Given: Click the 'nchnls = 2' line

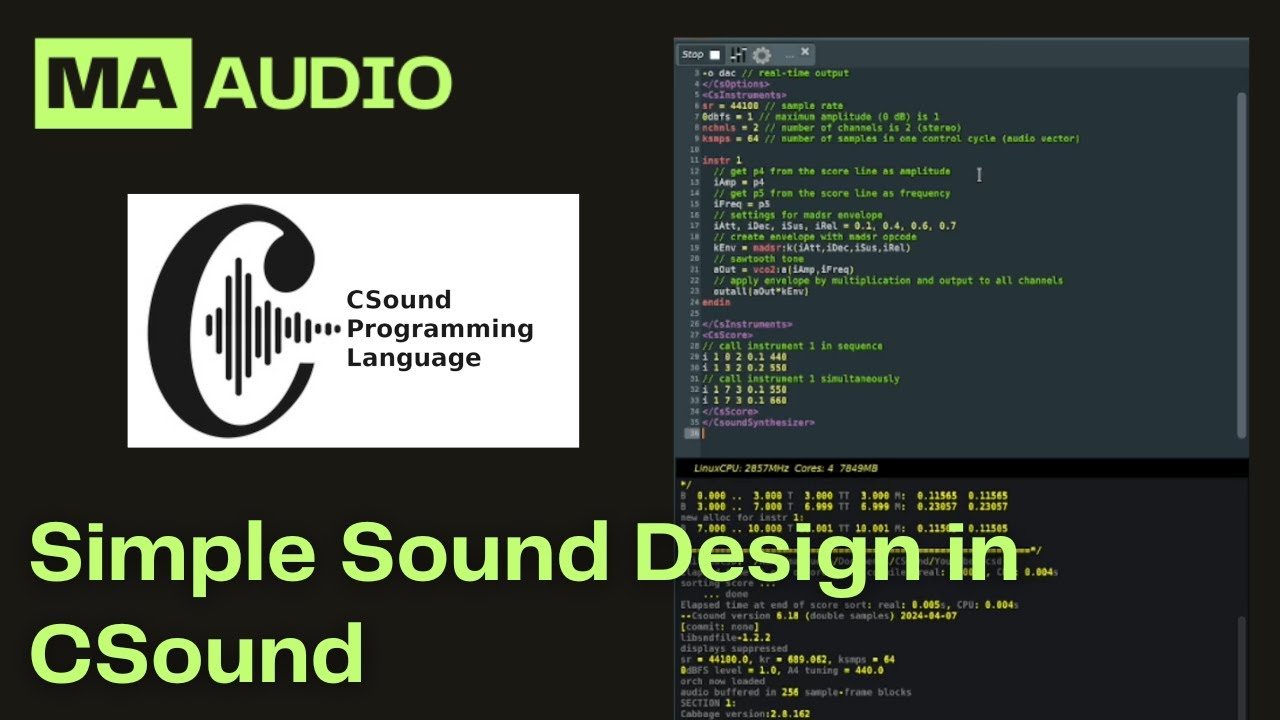Looking at the screenshot, I should pos(831,128).
